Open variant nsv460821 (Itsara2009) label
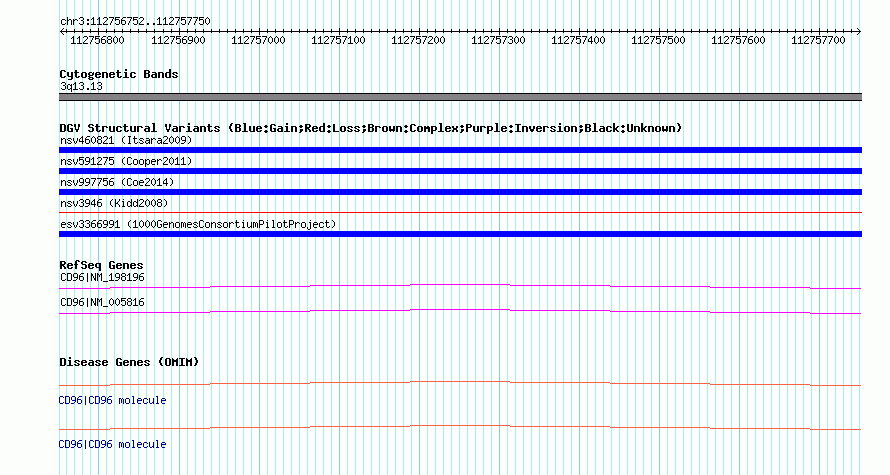Image resolution: width=890 pixels, height=475 pixels. (126, 140)
